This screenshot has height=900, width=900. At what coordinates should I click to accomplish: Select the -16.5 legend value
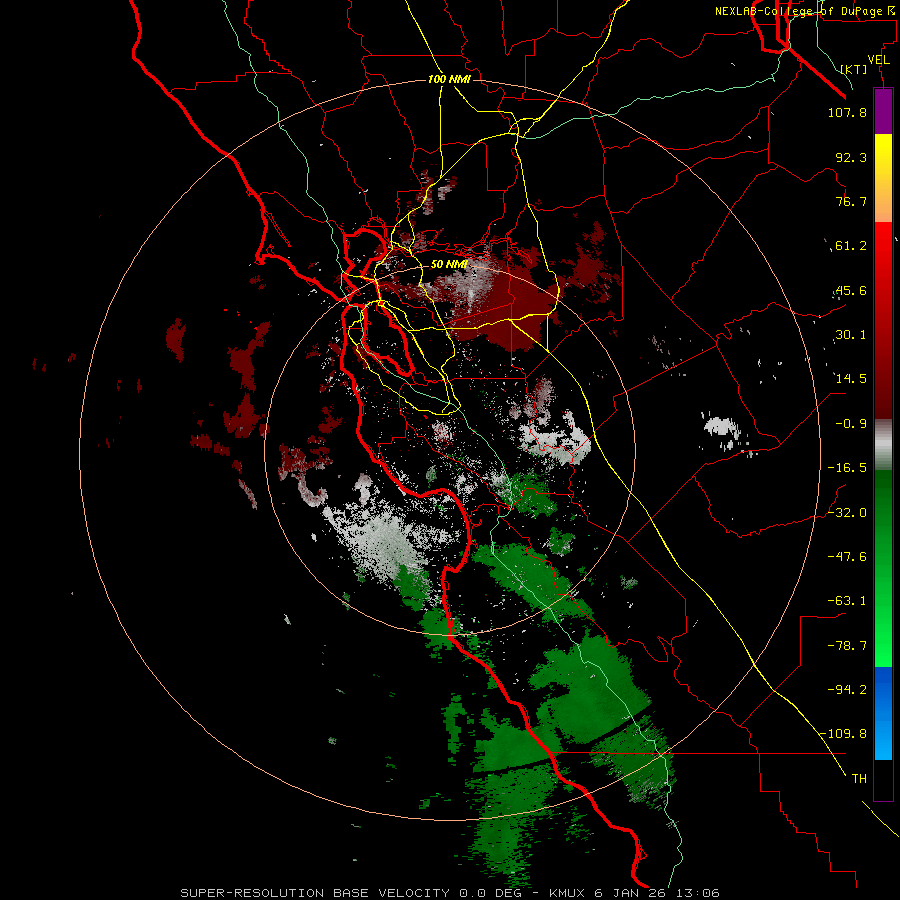click(847, 468)
